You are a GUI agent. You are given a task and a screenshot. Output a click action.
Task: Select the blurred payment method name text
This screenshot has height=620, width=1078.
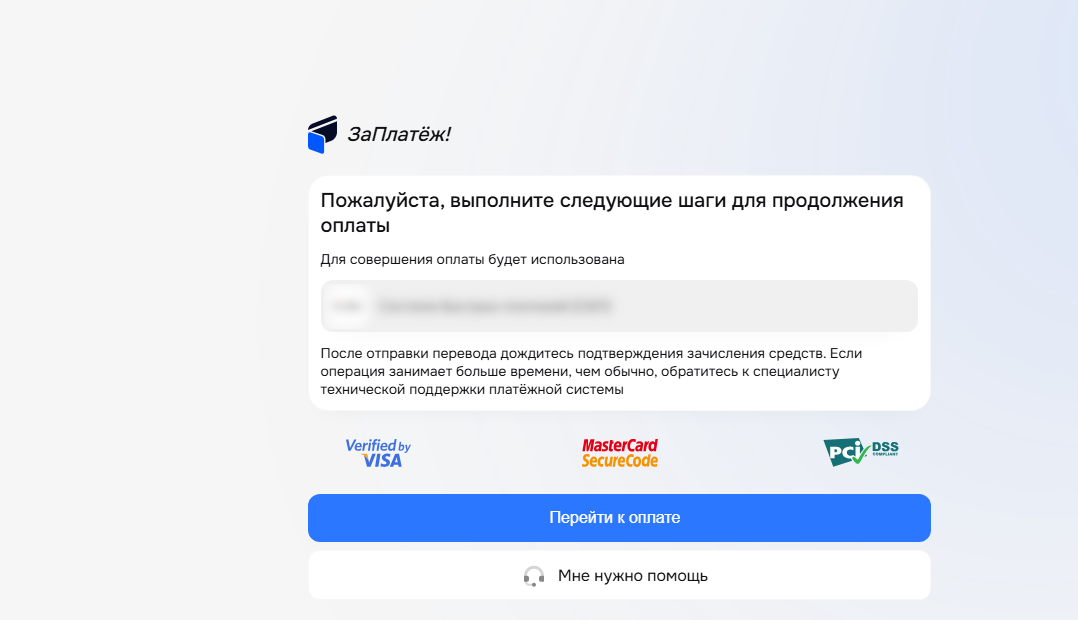[494, 306]
